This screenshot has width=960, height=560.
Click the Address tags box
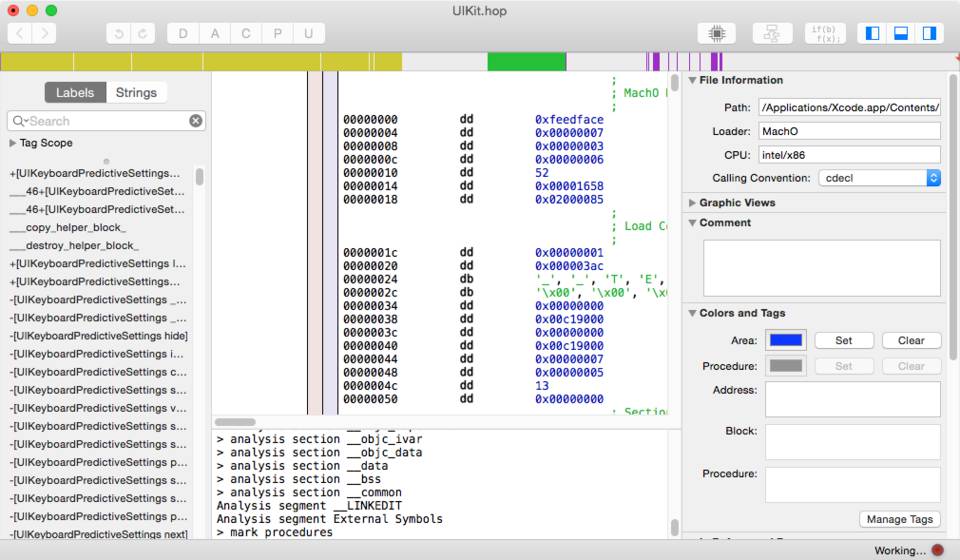click(852, 399)
